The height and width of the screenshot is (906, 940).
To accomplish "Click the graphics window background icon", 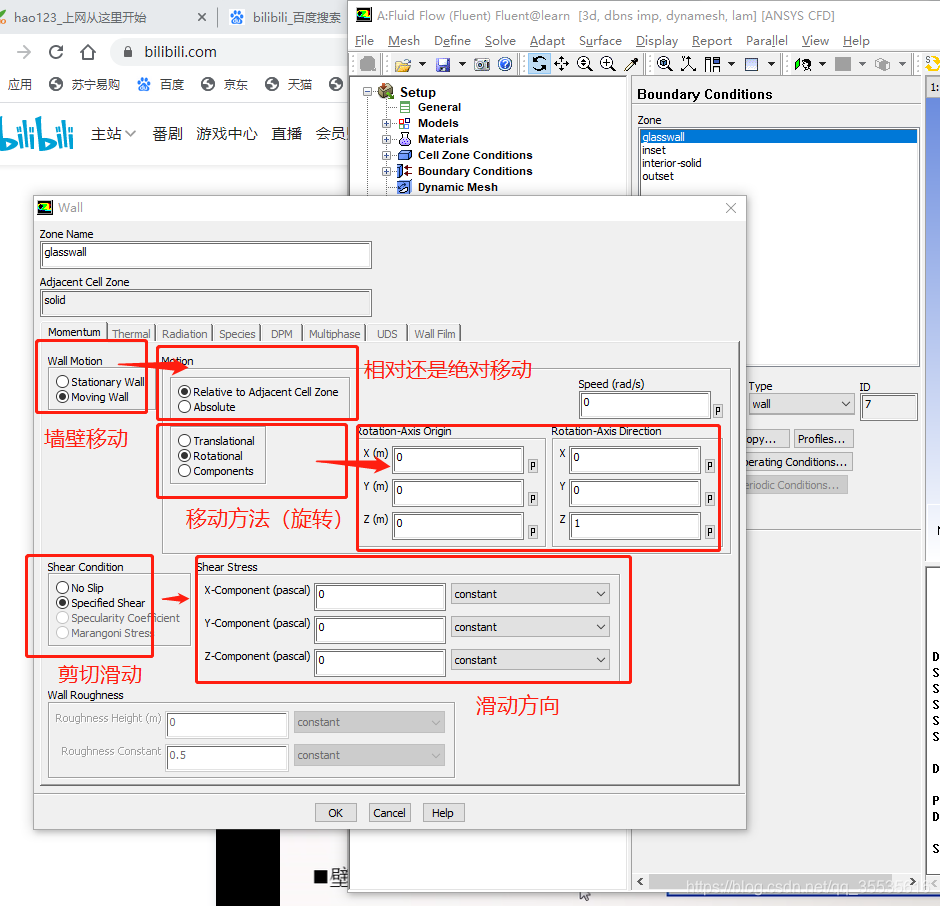I will point(752,64).
